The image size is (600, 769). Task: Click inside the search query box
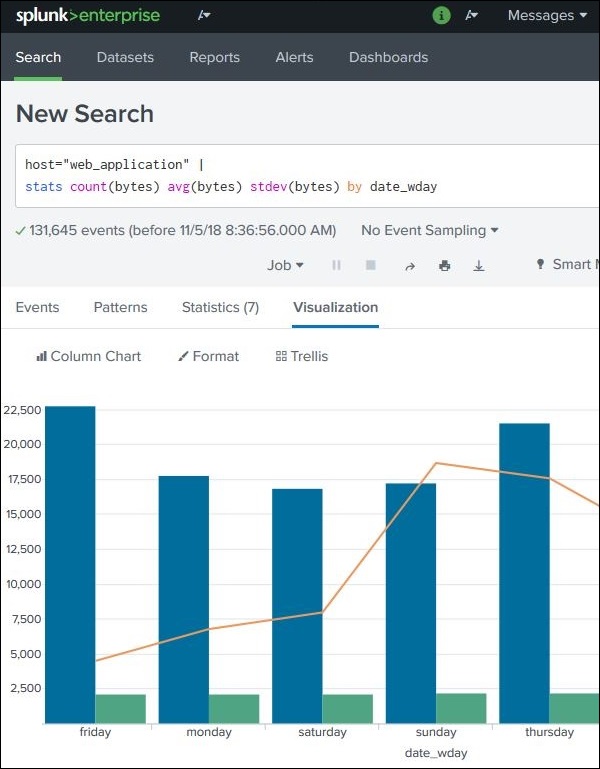300,175
